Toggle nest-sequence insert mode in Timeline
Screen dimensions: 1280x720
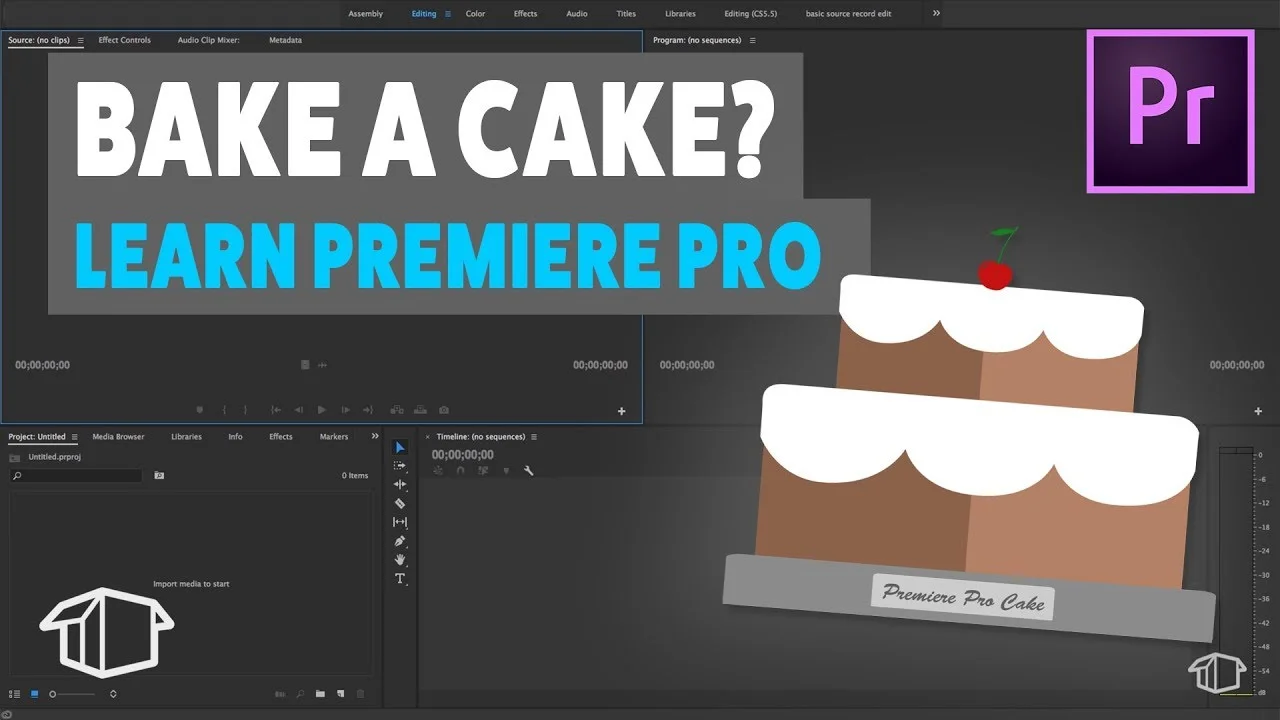pyautogui.click(x=438, y=470)
